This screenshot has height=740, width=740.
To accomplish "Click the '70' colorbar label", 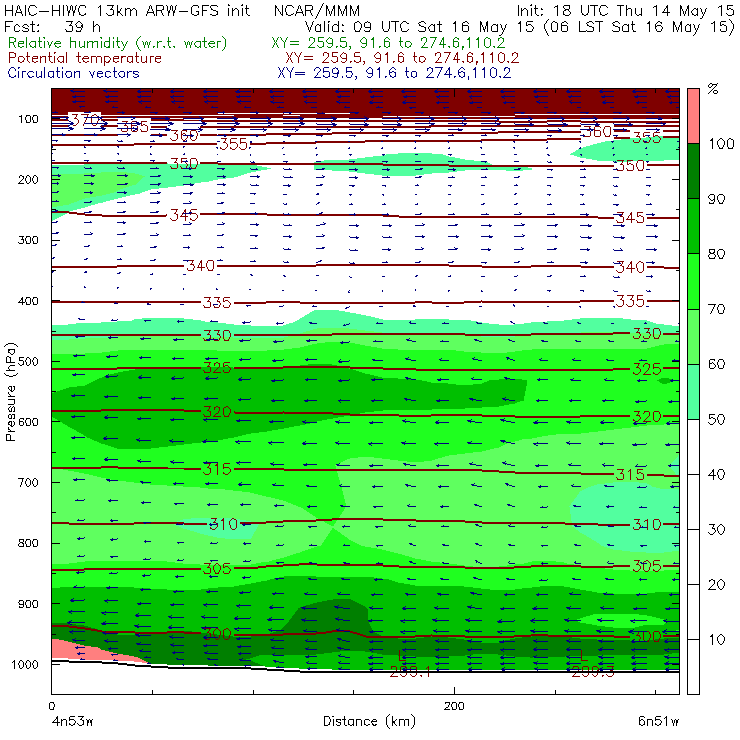I will click(716, 309).
